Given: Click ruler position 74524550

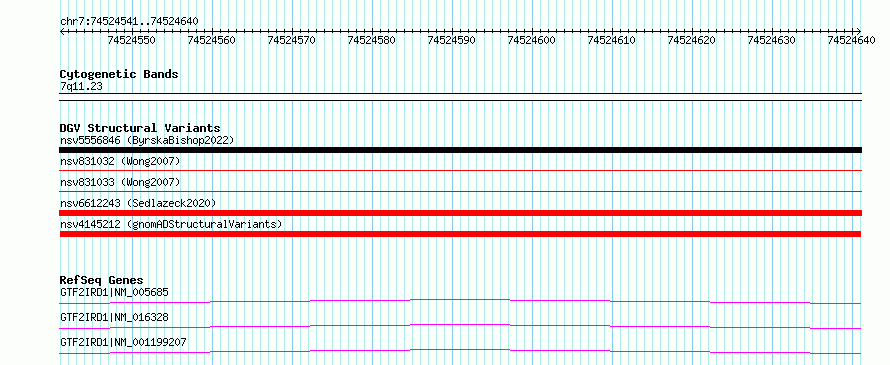Looking at the screenshot, I should tap(132, 40).
